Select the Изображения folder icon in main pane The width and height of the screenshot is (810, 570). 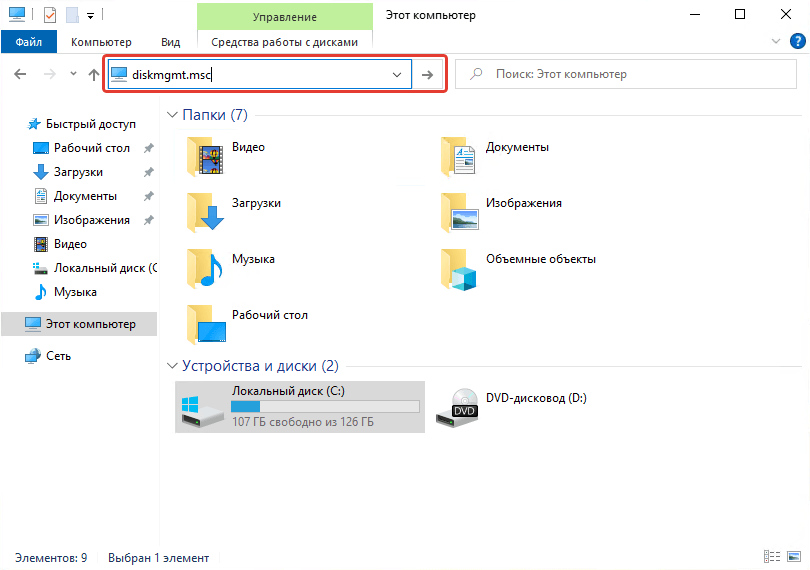(459, 213)
